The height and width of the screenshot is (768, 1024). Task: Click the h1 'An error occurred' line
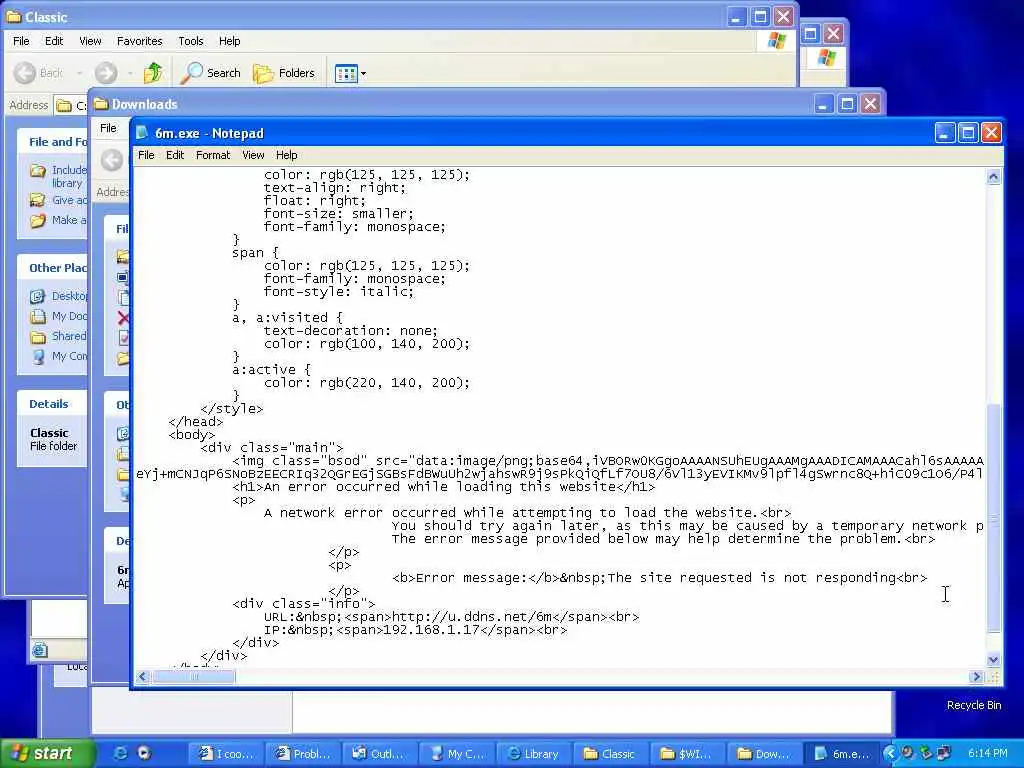click(444, 487)
